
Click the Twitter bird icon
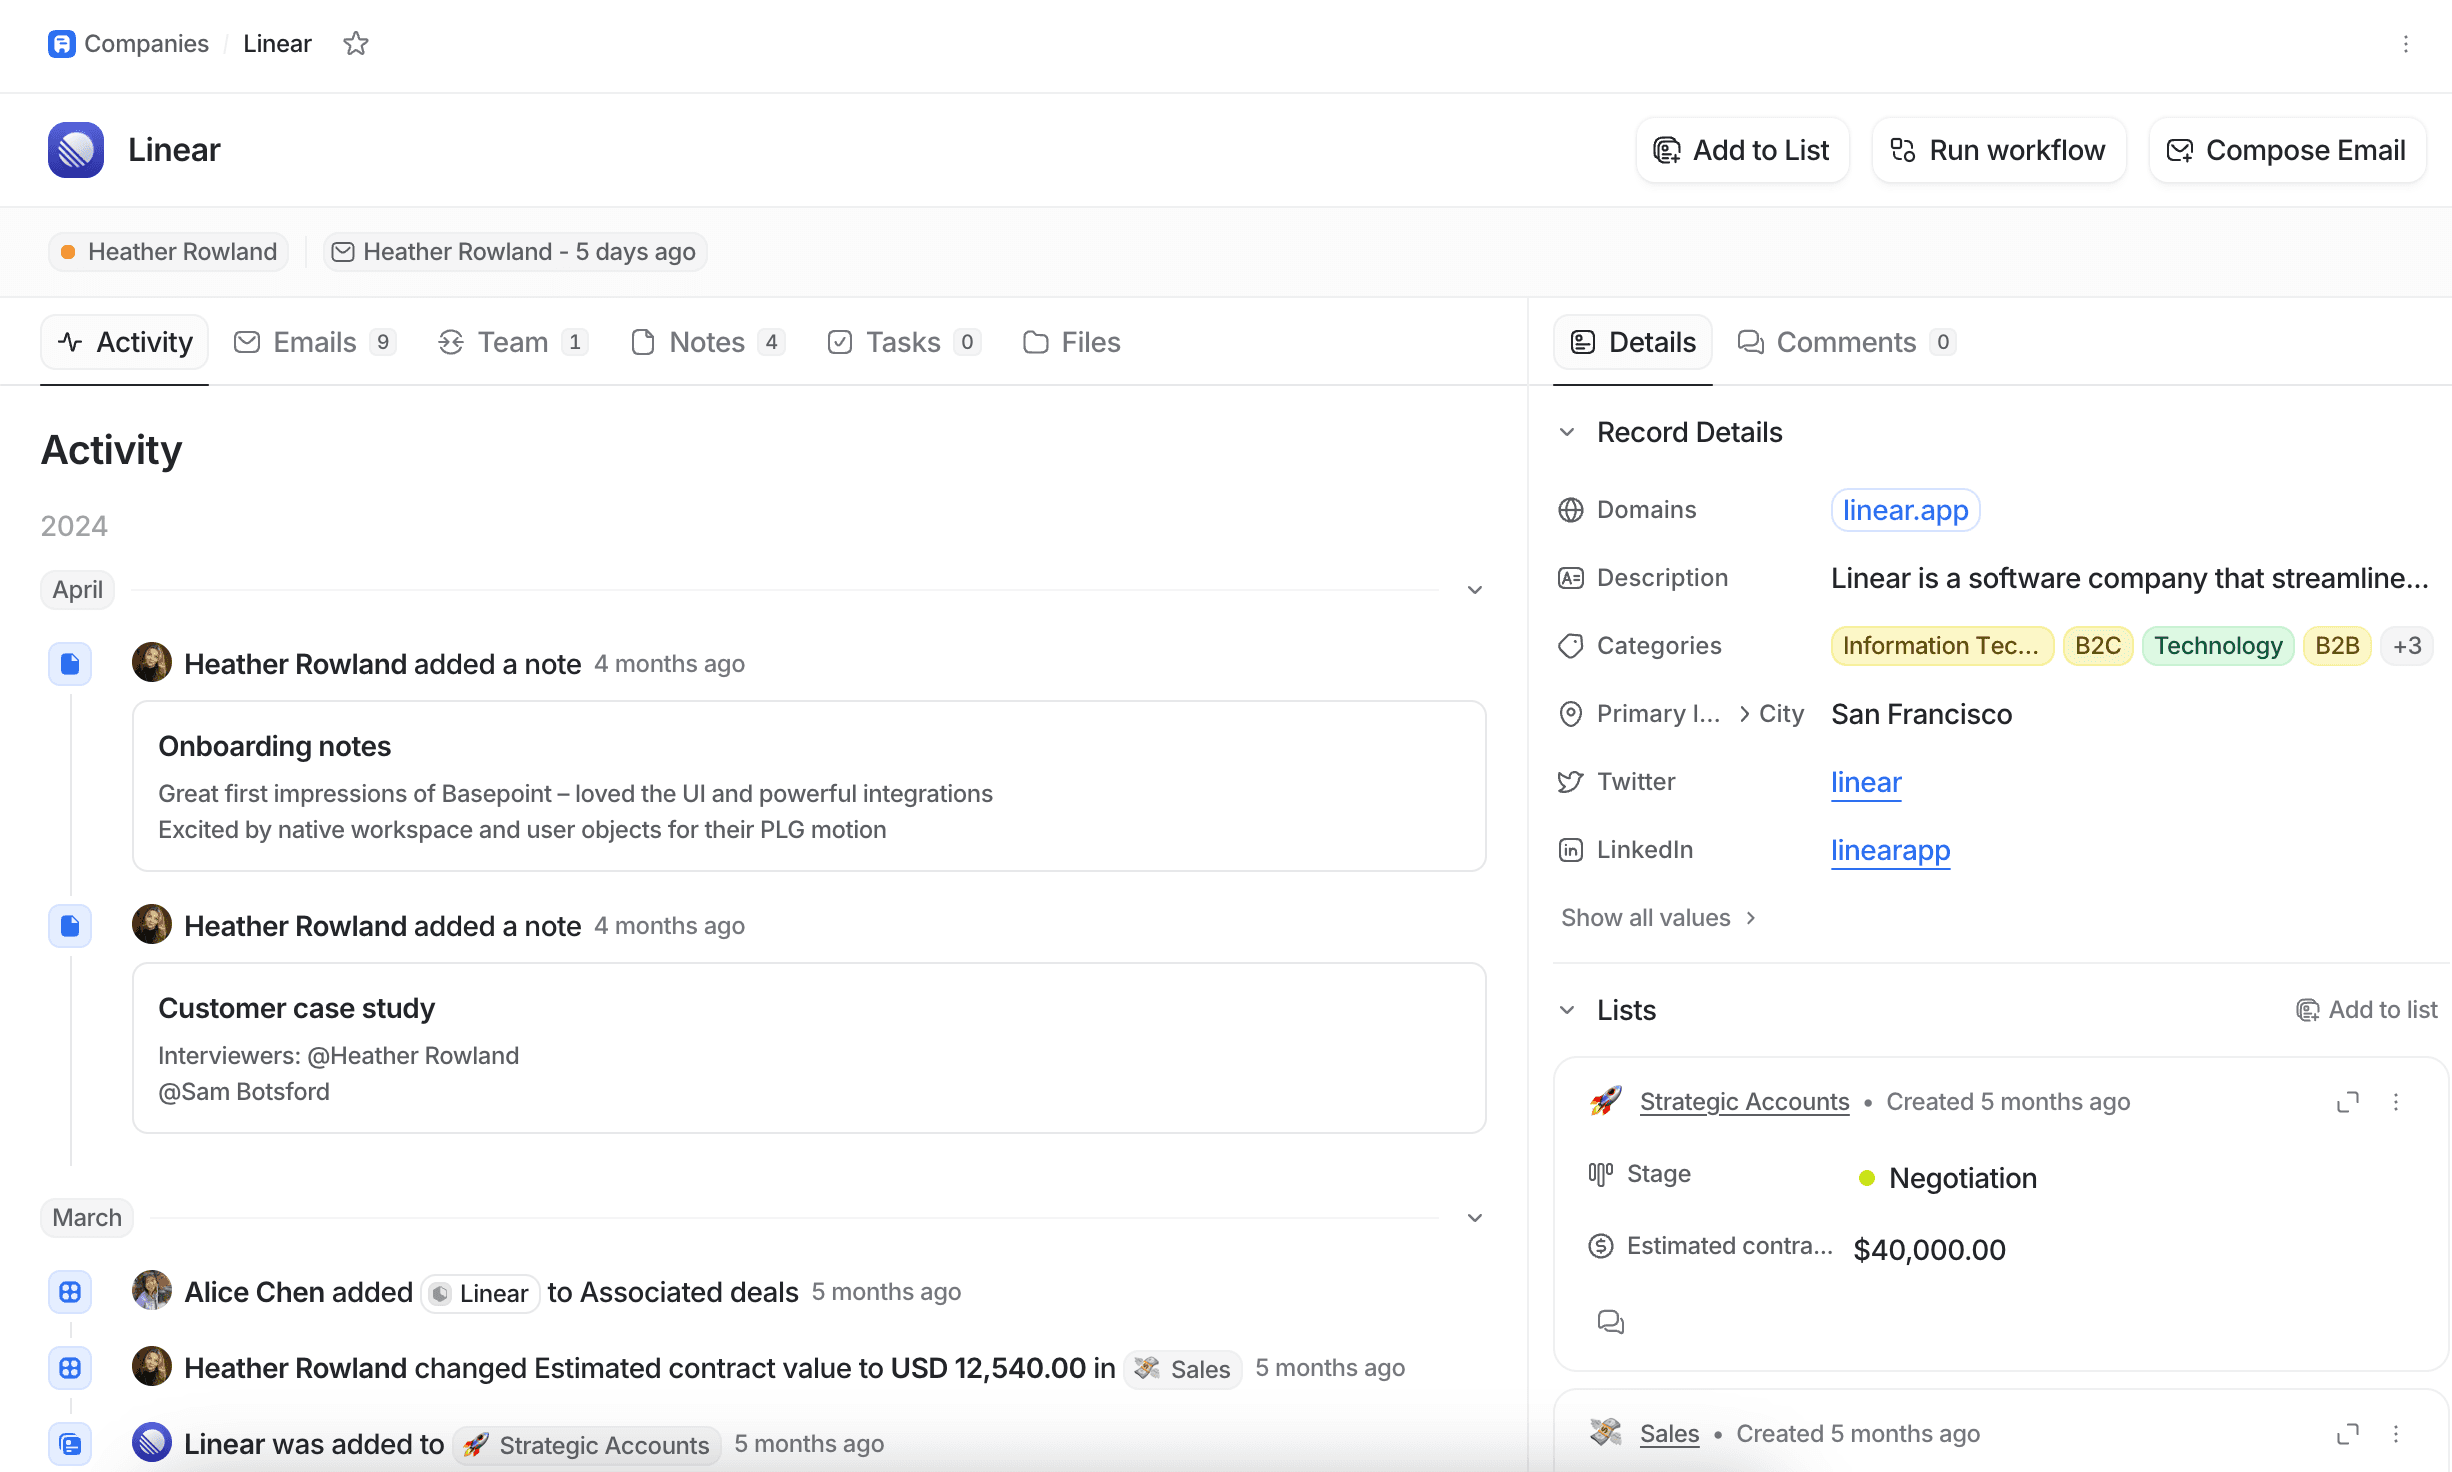tap(1571, 782)
